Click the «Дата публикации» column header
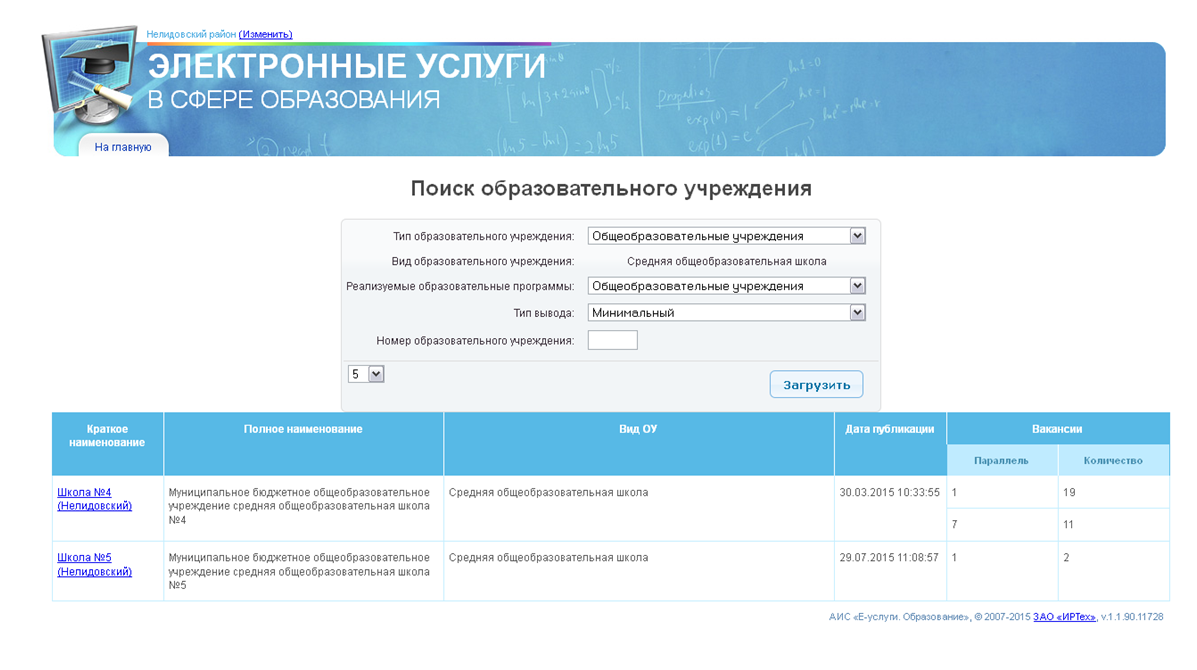 tap(889, 429)
